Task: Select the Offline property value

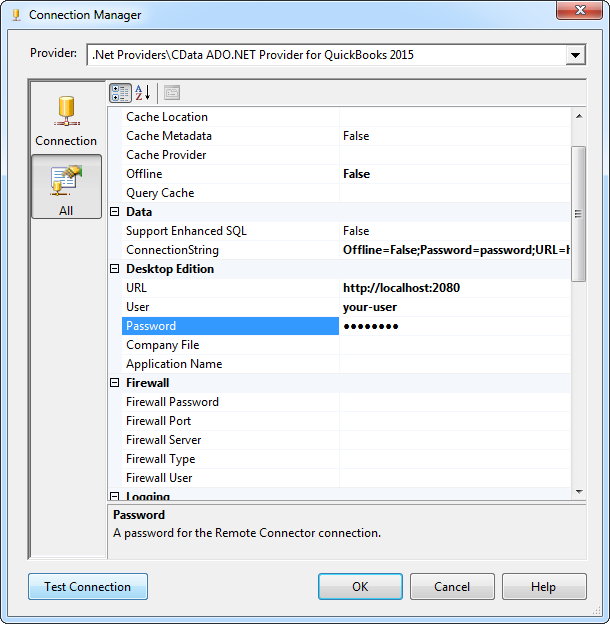Action: click(455, 174)
